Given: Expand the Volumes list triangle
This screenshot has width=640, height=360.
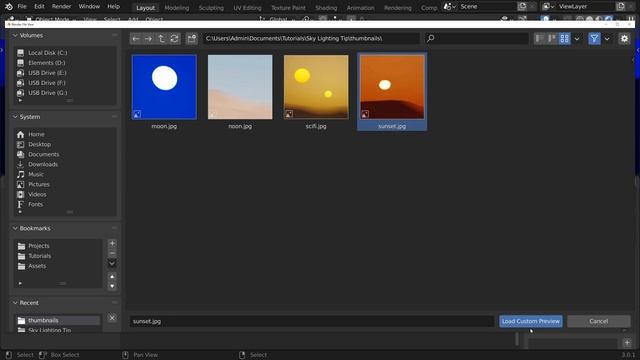Looking at the screenshot, I should point(20,100).
